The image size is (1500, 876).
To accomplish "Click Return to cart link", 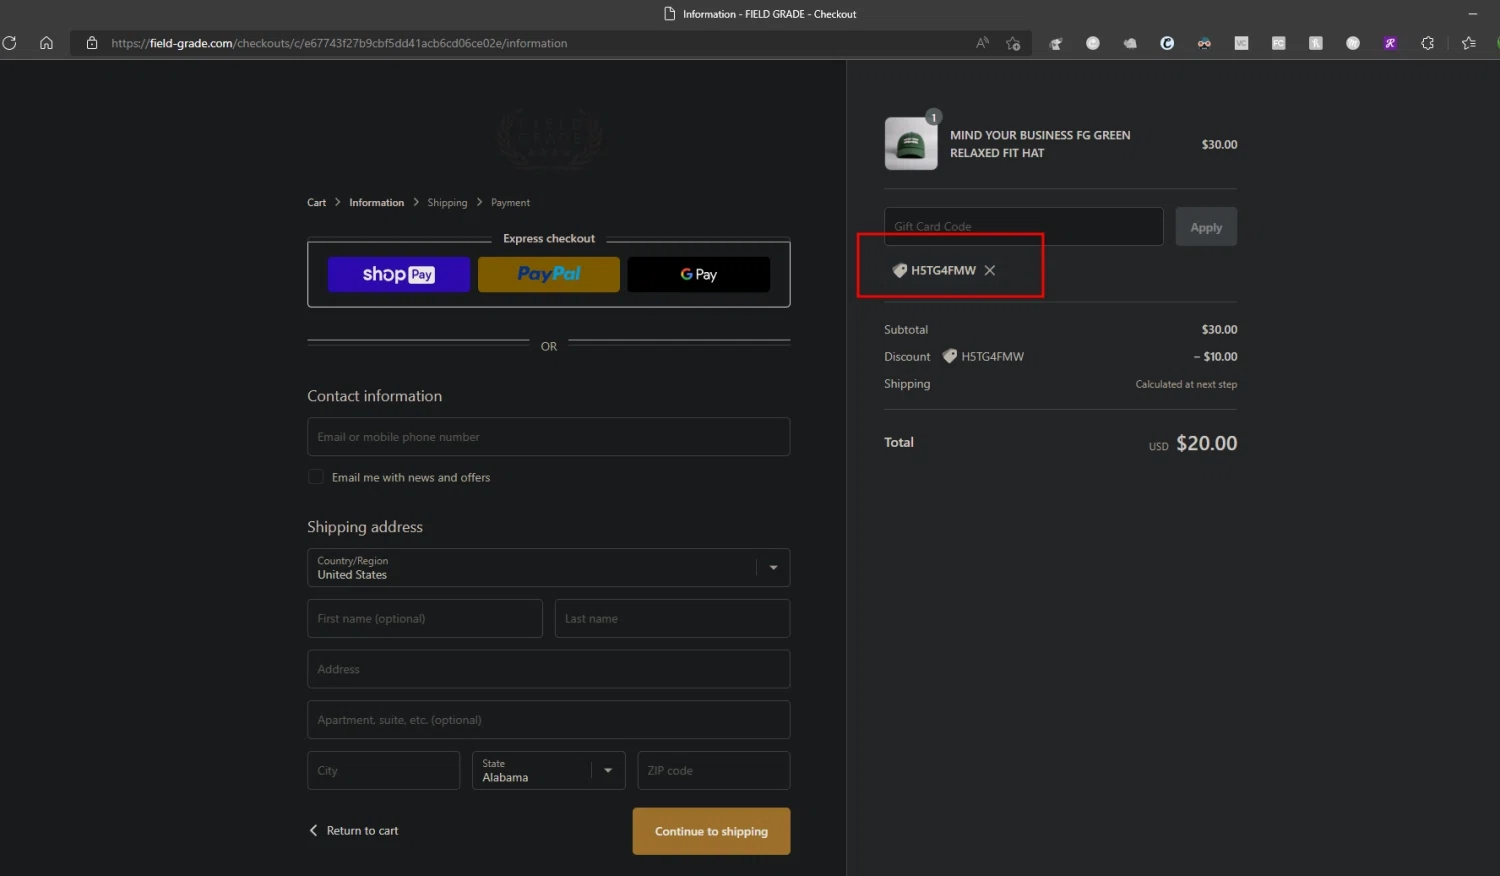I will (x=353, y=831).
